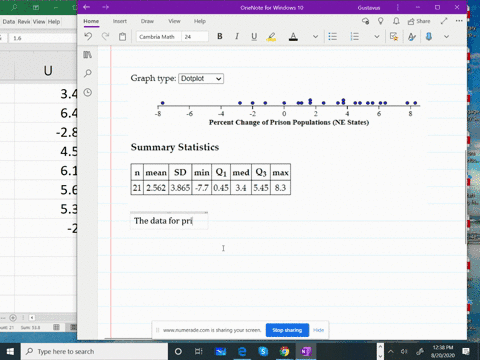
Task: Click the To Do tag icon
Action: (394, 36)
